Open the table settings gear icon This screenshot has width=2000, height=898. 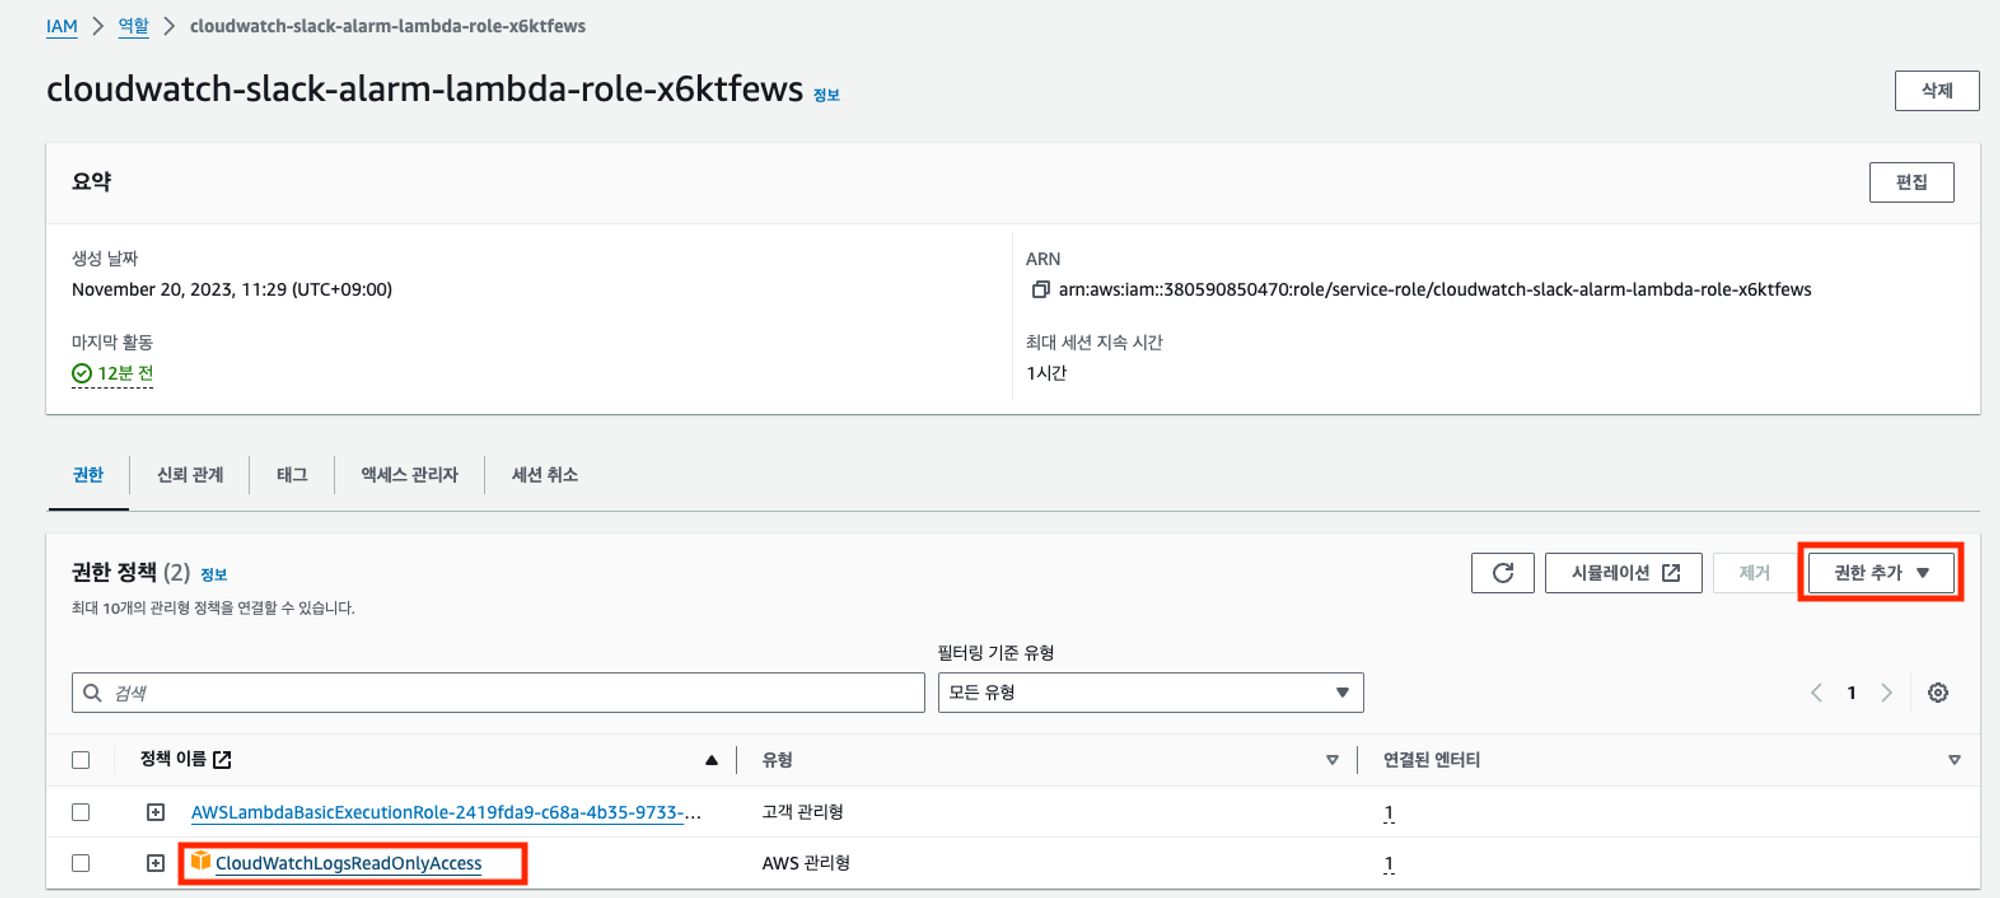pyautogui.click(x=1938, y=693)
